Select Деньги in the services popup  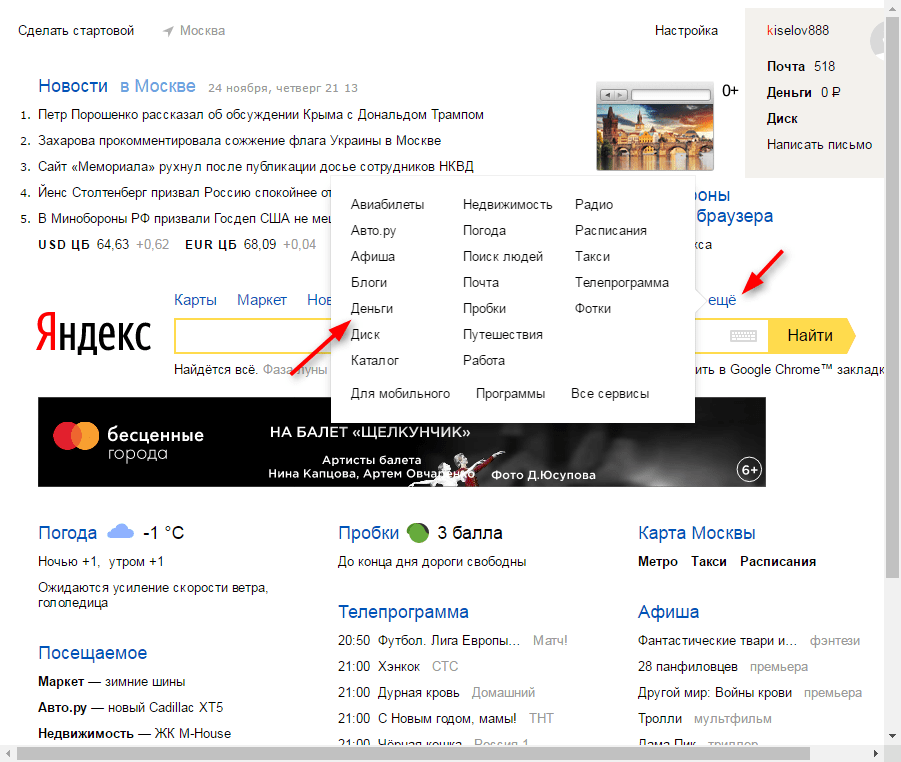(372, 309)
